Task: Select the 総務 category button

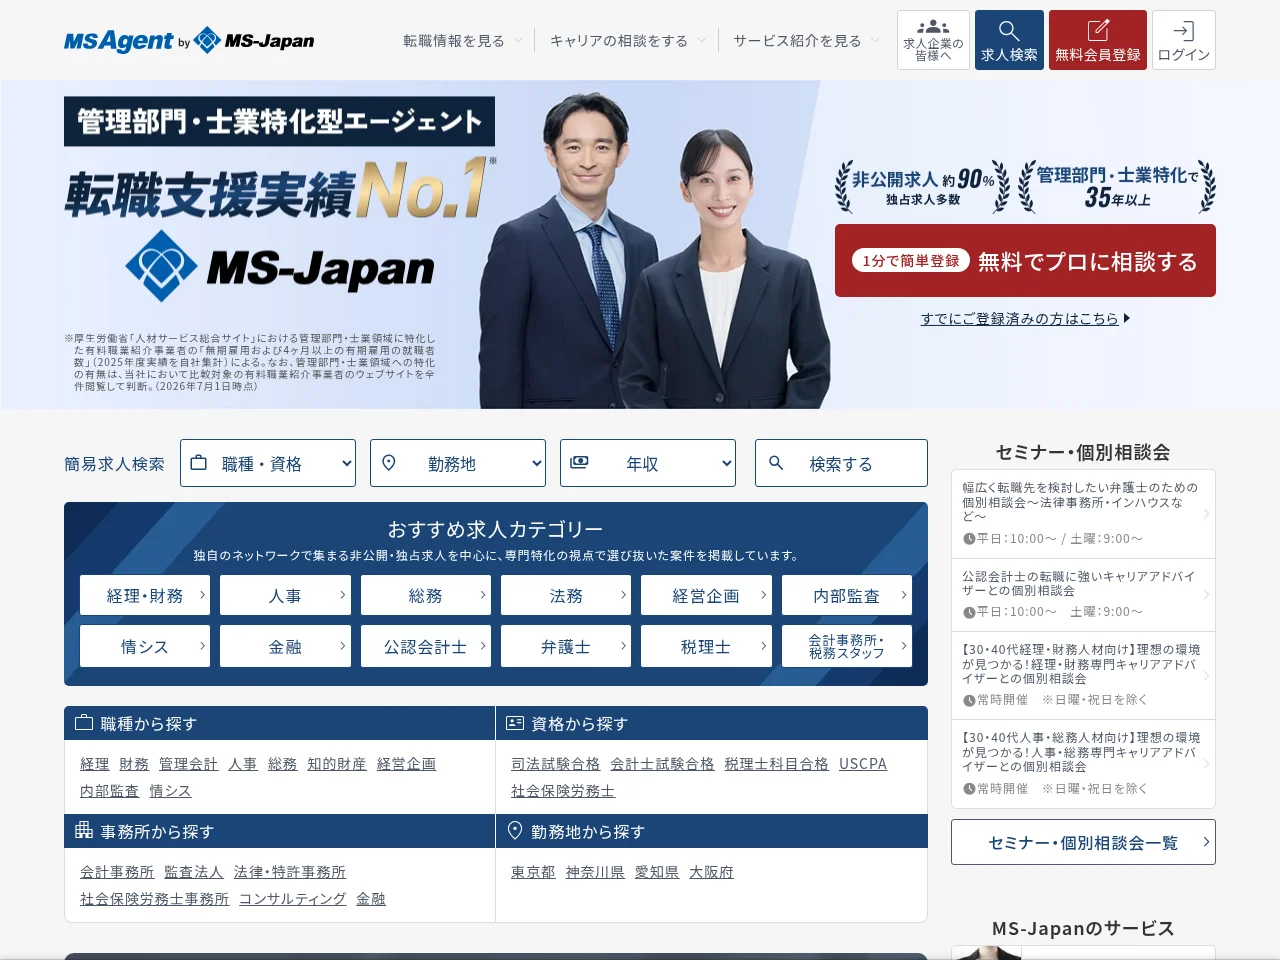Action: 426,595
